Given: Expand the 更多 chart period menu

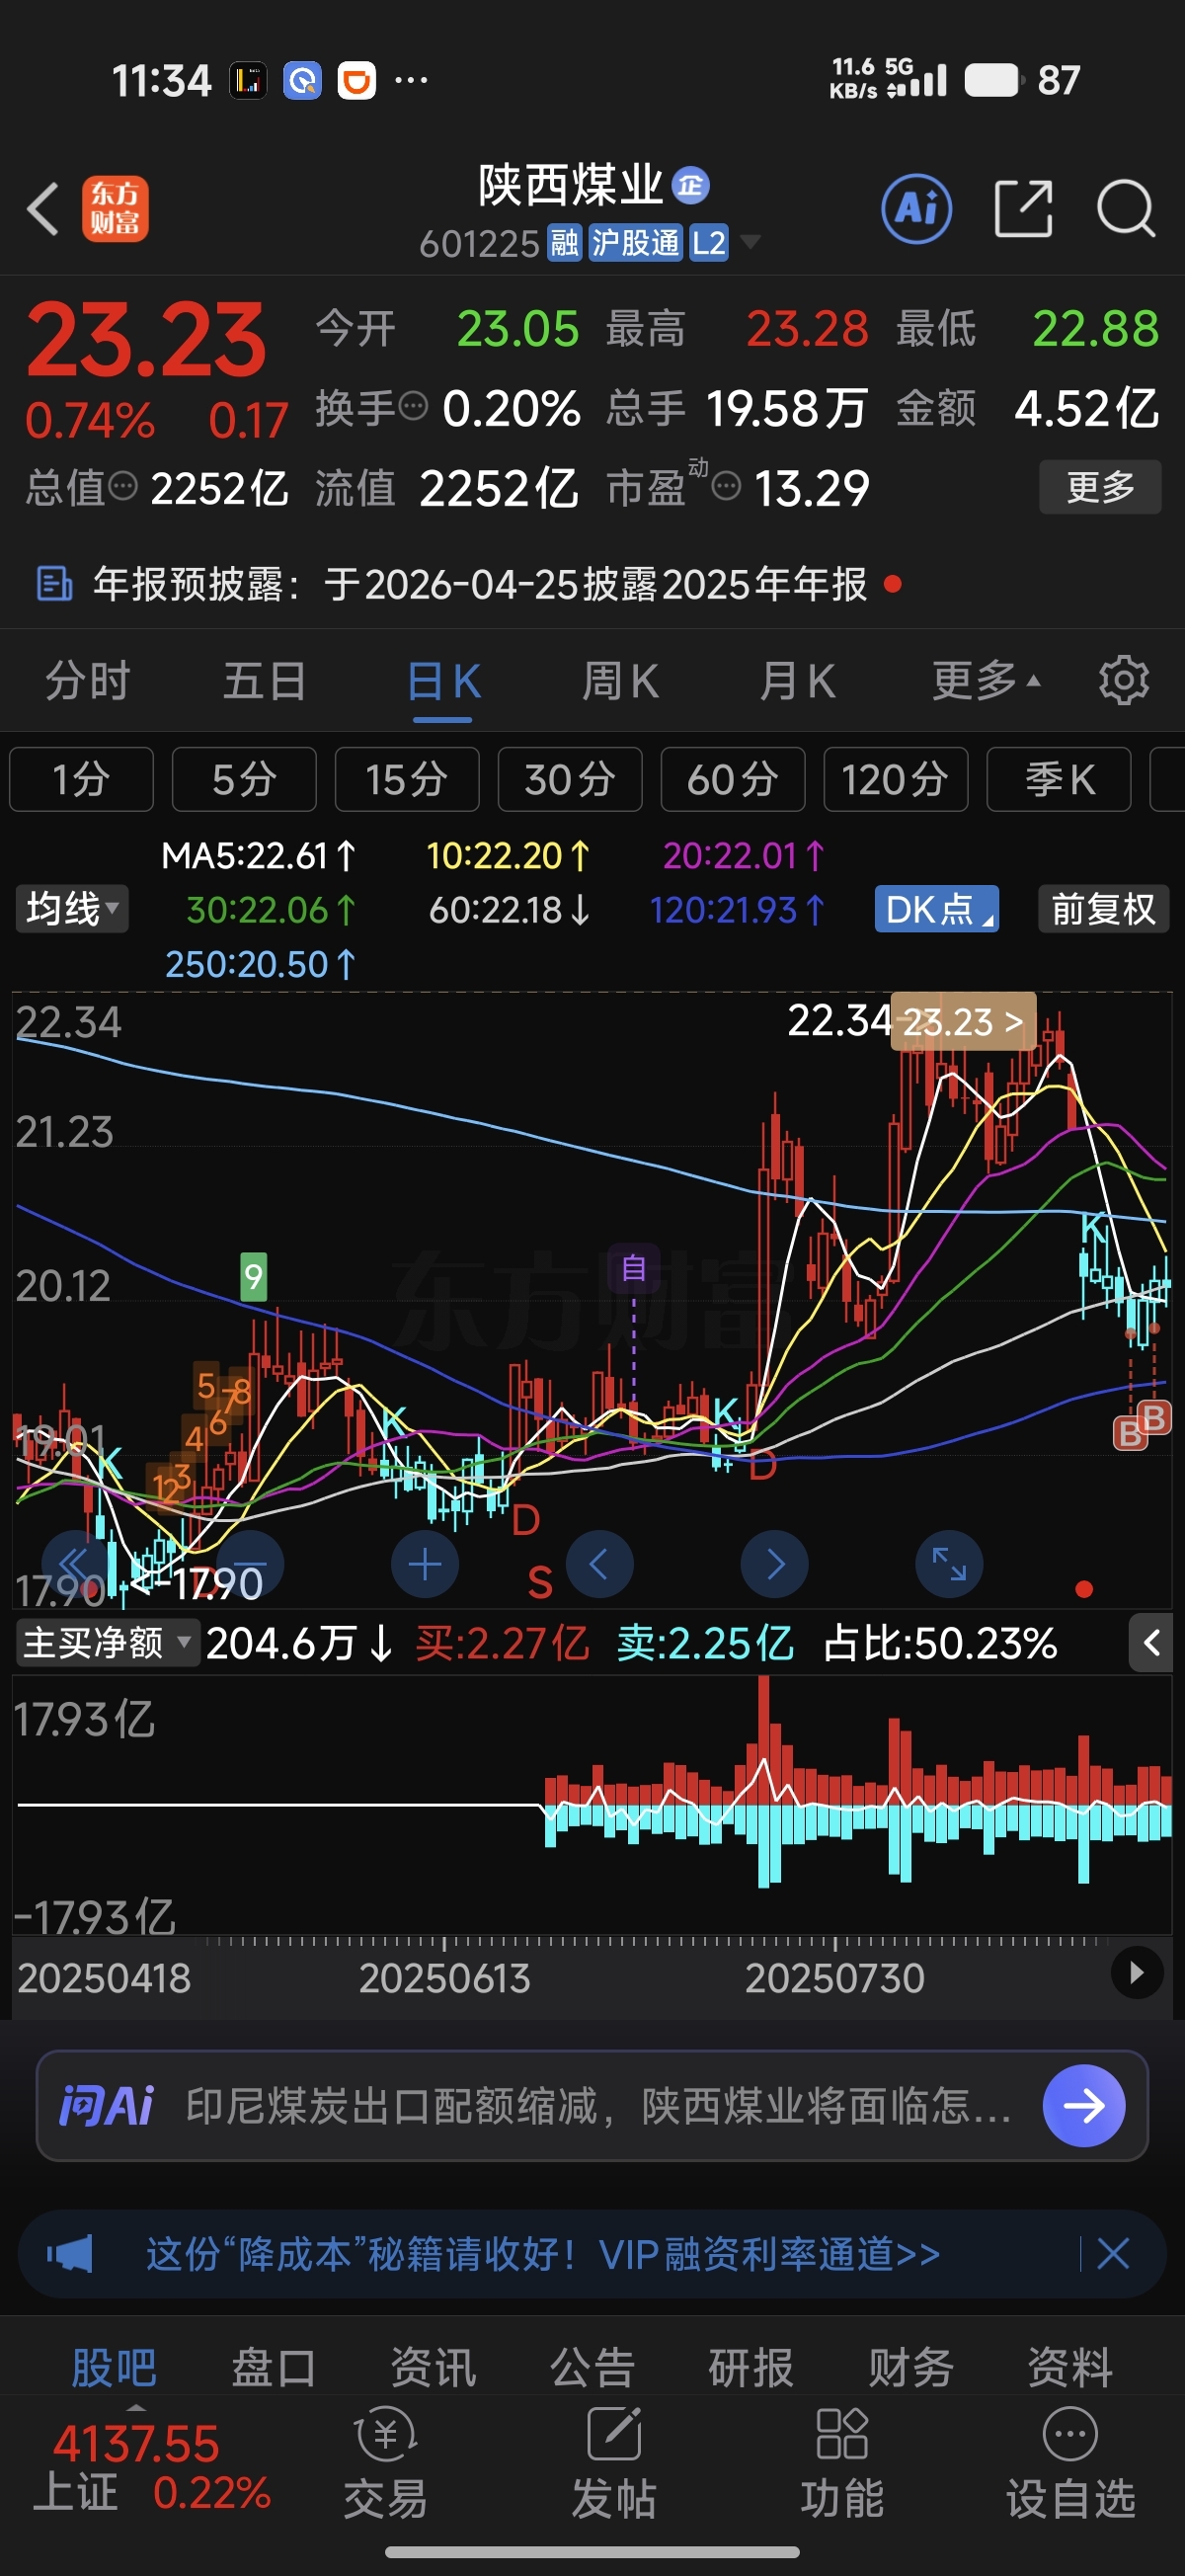Looking at the screenshot, I should (986, 681).
